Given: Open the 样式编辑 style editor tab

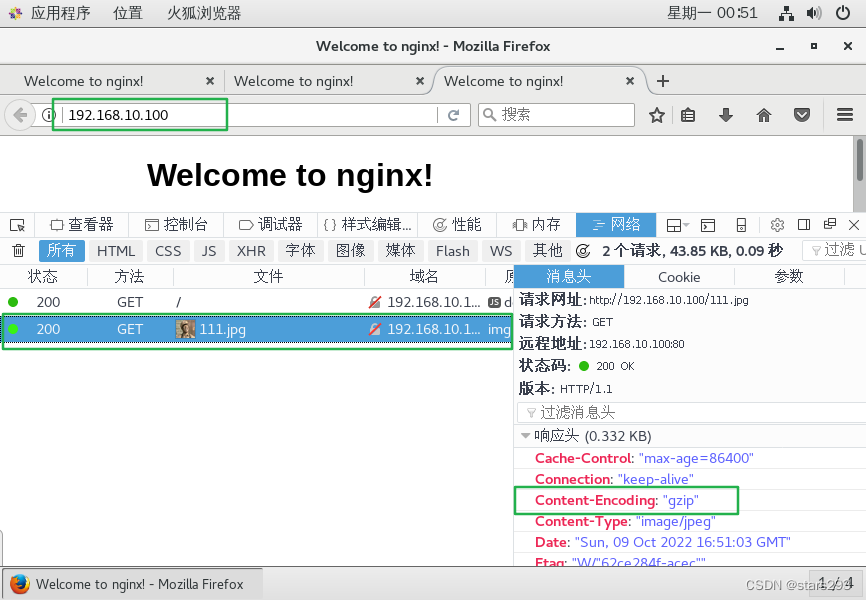Looking at the screenshot, I should point(368,225).
